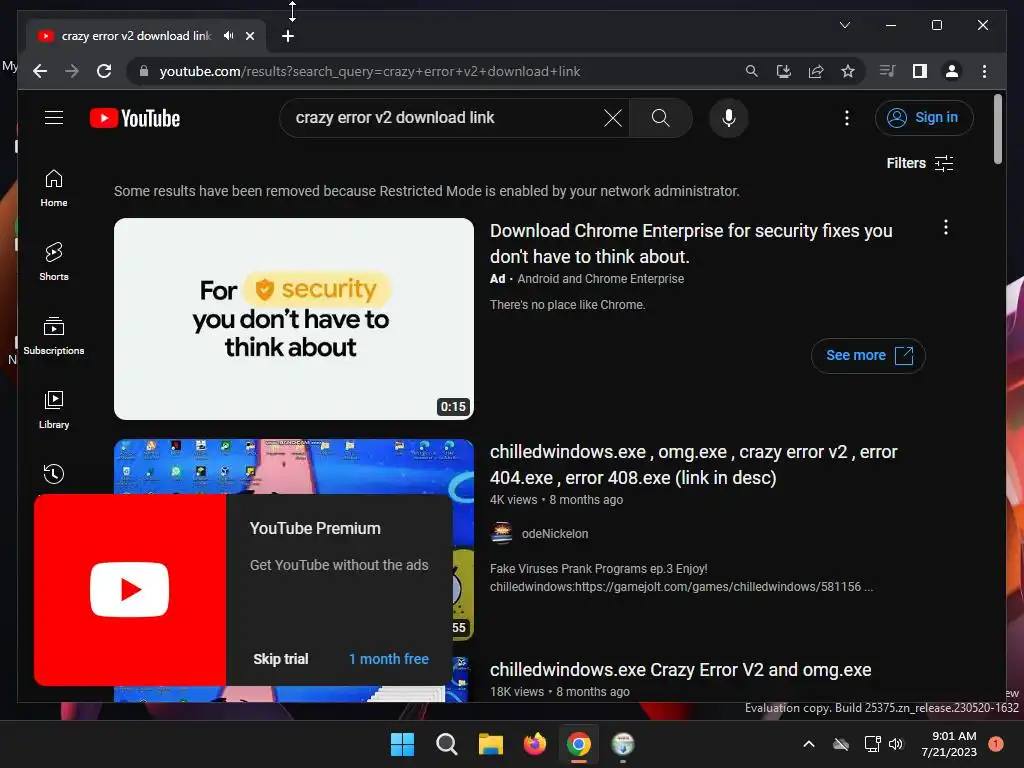Click the Sign in button
Image resolution: width=1024 pixels, height=768 pixels.
pos(923,118)
